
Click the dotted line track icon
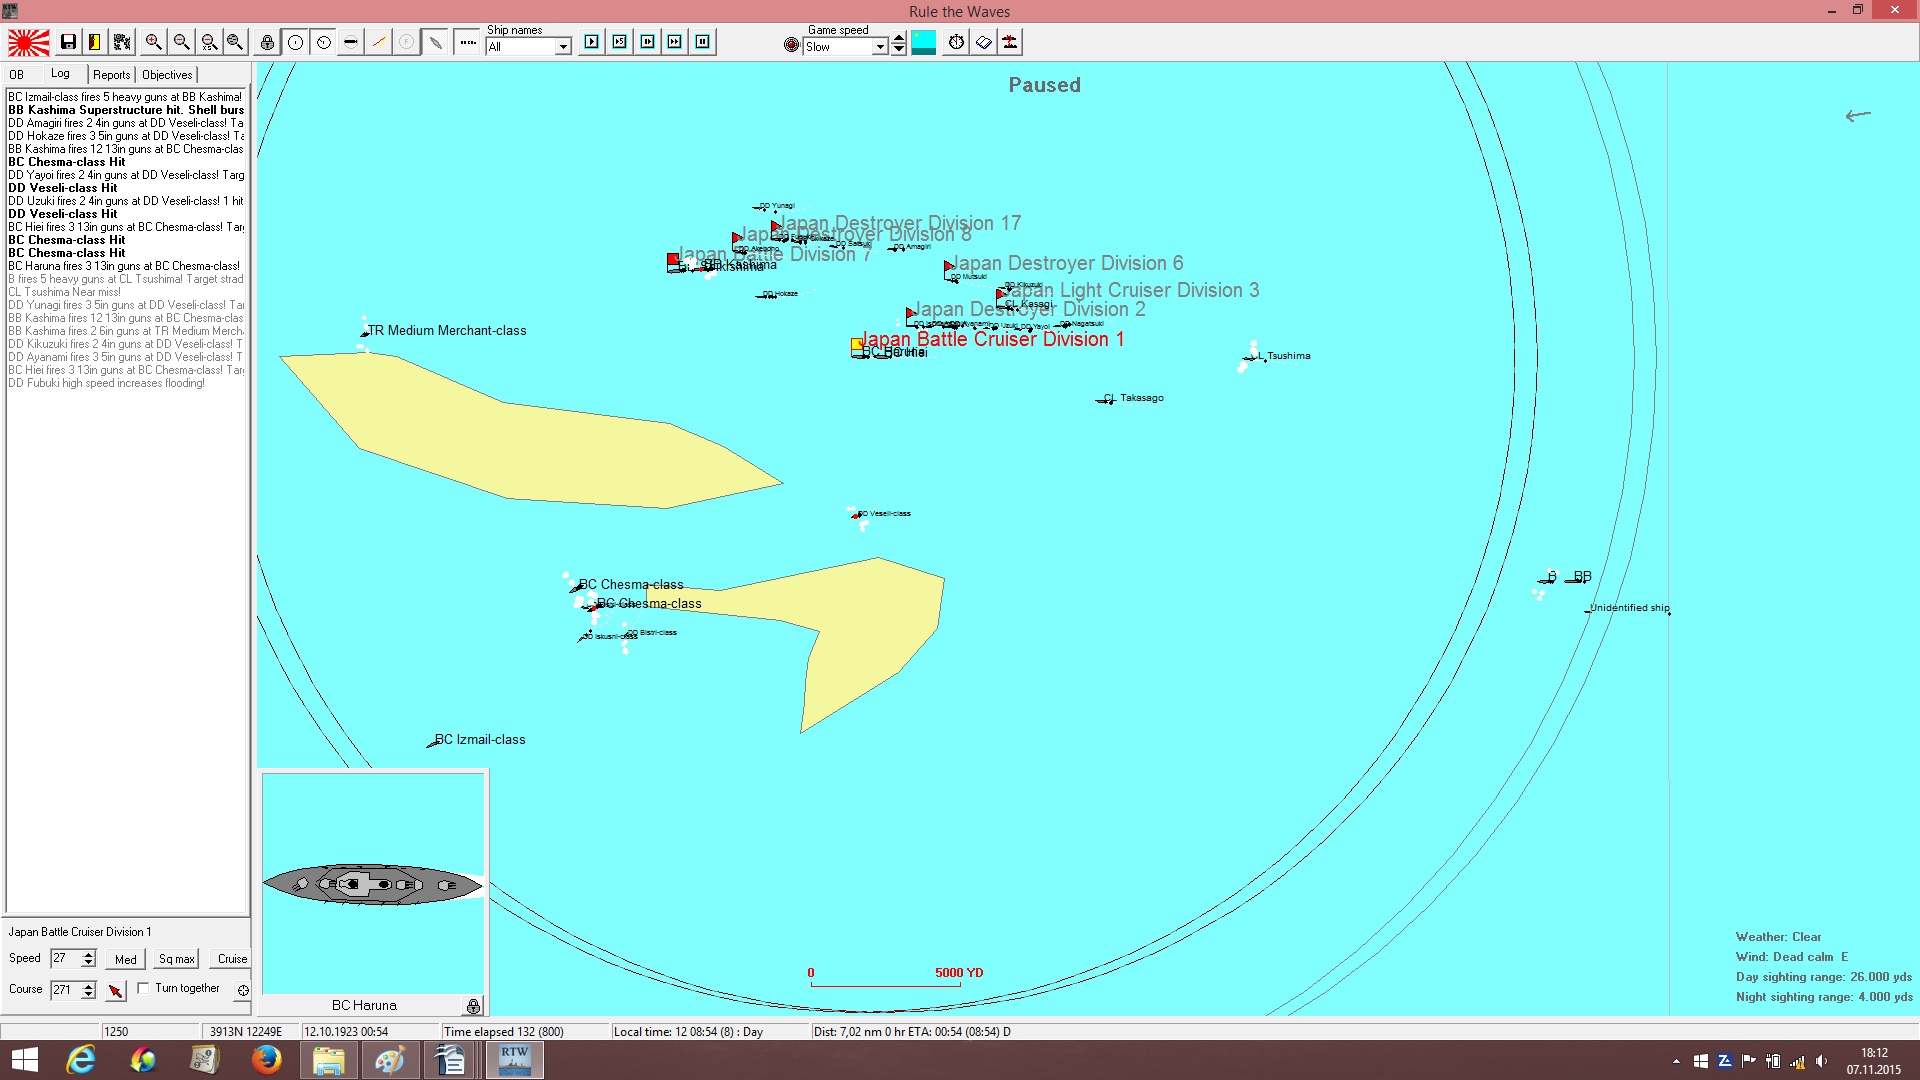tap(467, 42)
